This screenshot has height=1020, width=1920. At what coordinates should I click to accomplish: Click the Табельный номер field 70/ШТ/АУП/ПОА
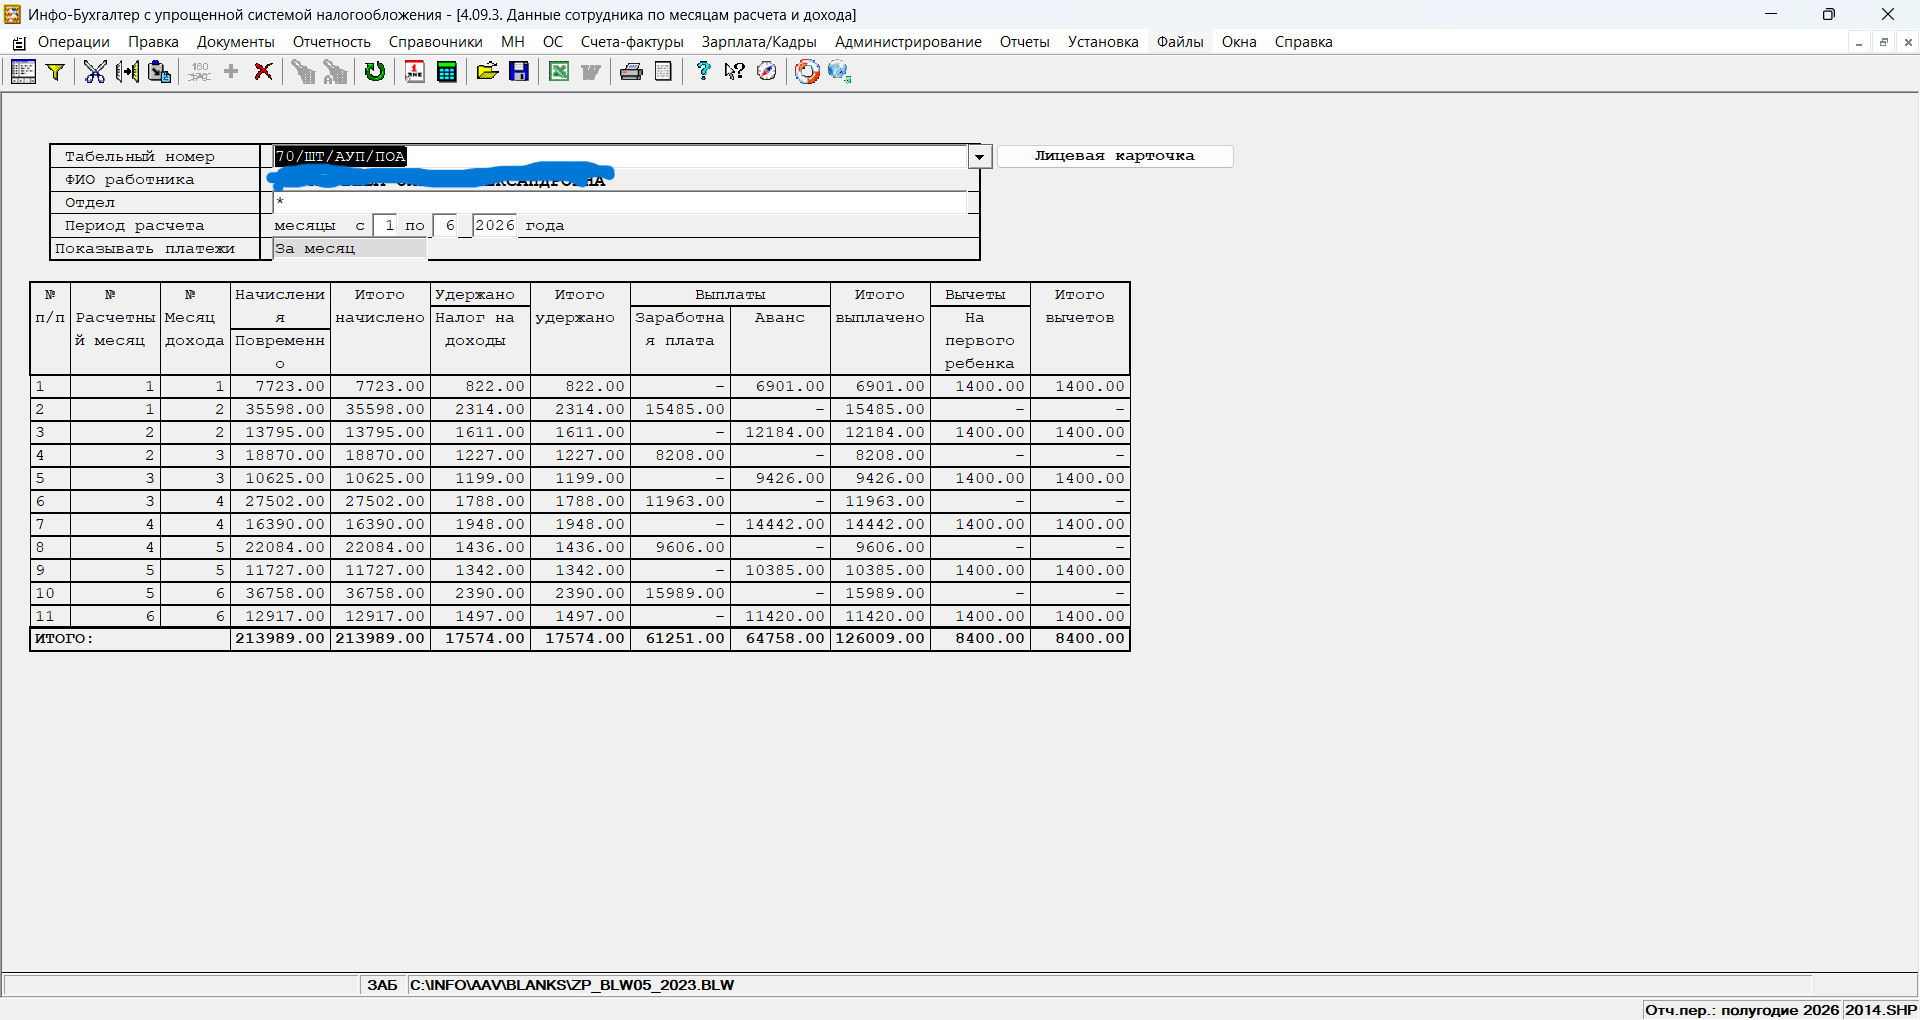click(x=621, y=156)
